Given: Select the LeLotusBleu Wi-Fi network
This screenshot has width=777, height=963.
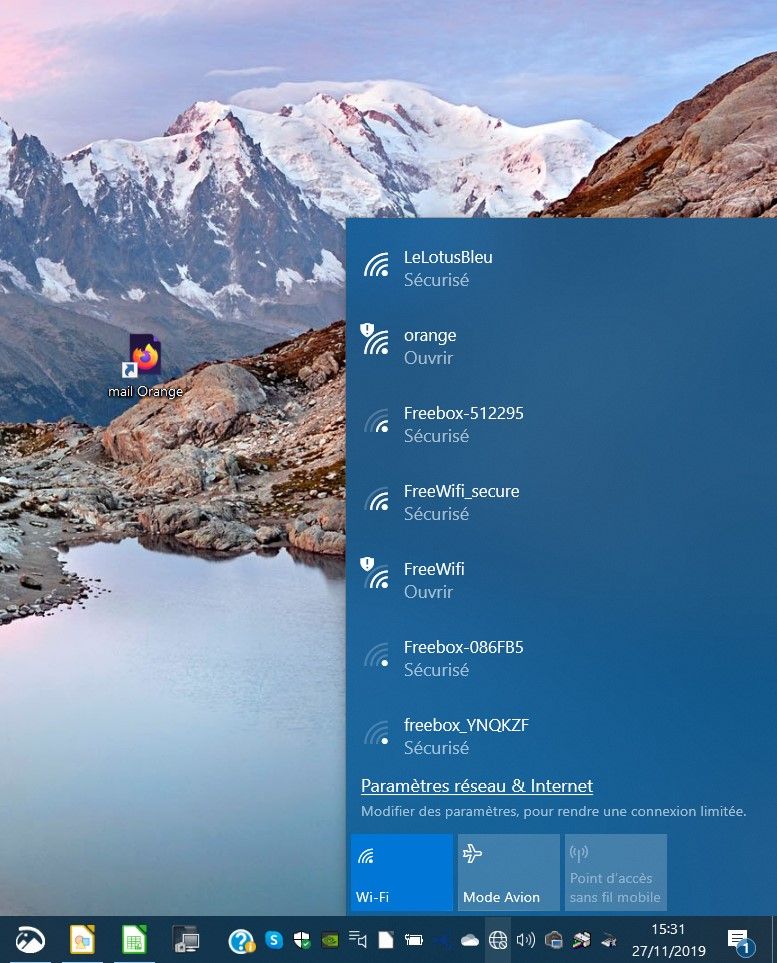Looking at the screenshot, I should point(448,268).
